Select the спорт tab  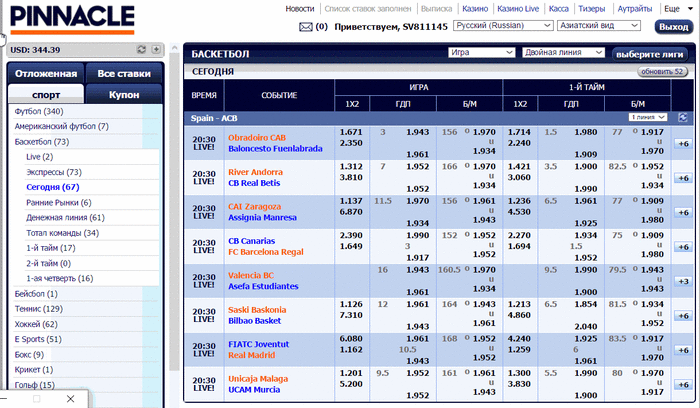[46, 95]
